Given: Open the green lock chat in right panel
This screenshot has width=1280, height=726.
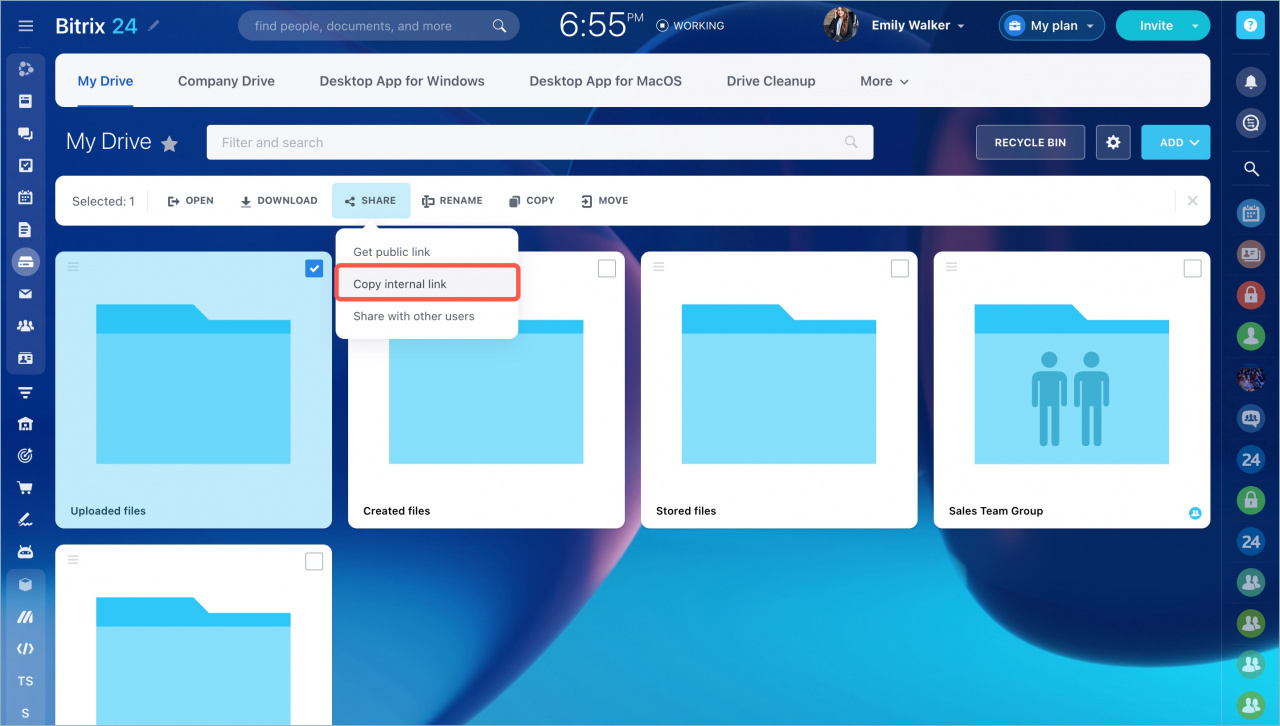Looking at the screenshot, I should coord(1251,499).
